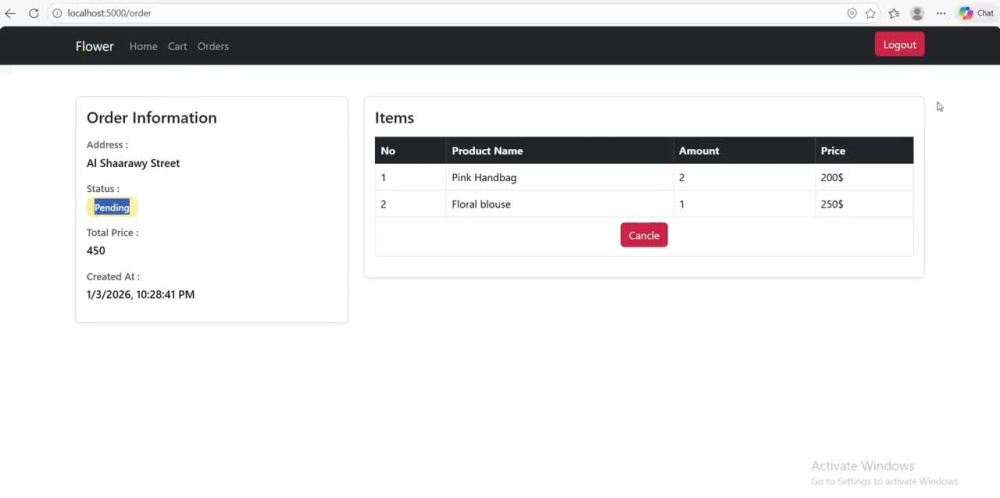Click the 200$ price cell

[864, 177]
